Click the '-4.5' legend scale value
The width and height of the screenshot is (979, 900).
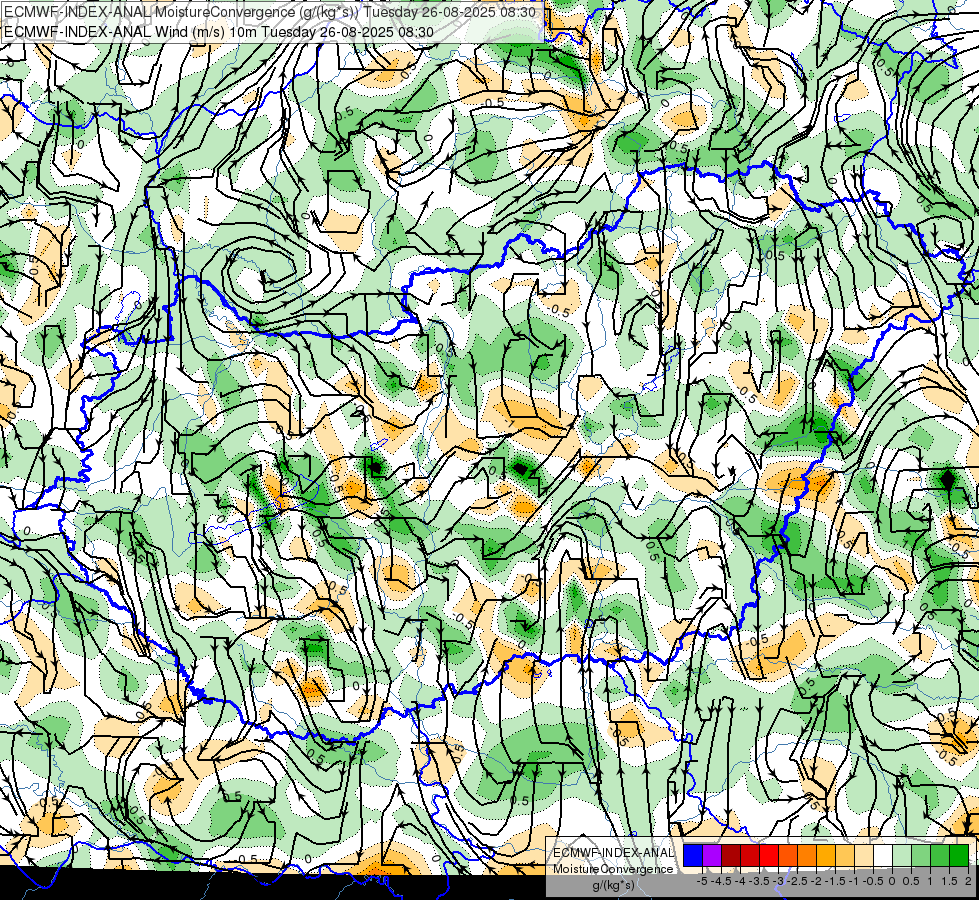point(721,881)
